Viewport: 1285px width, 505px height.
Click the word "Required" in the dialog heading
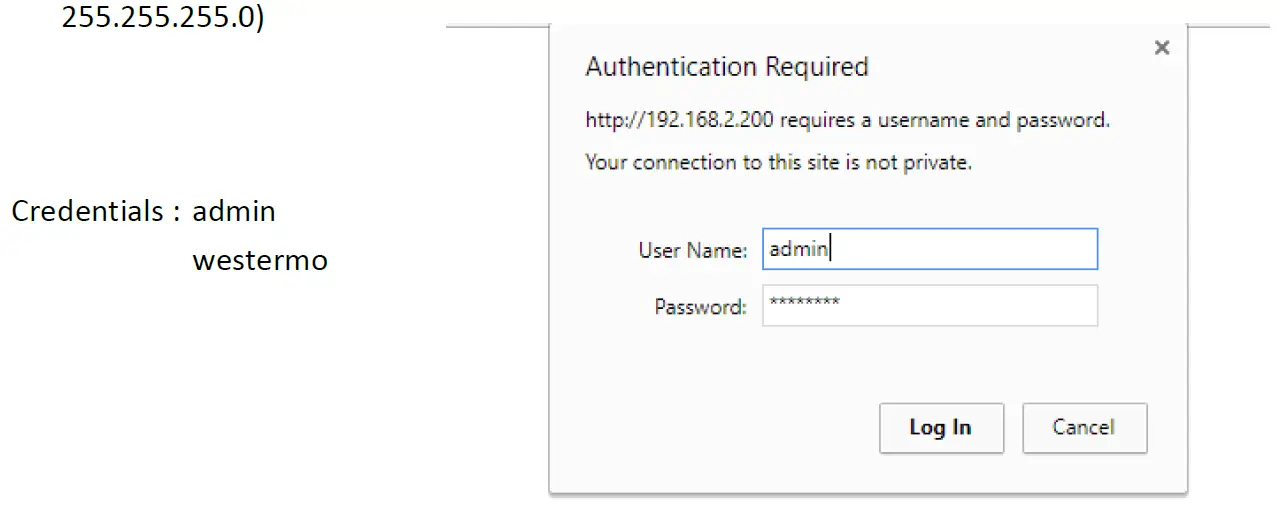tap(816, 67)
